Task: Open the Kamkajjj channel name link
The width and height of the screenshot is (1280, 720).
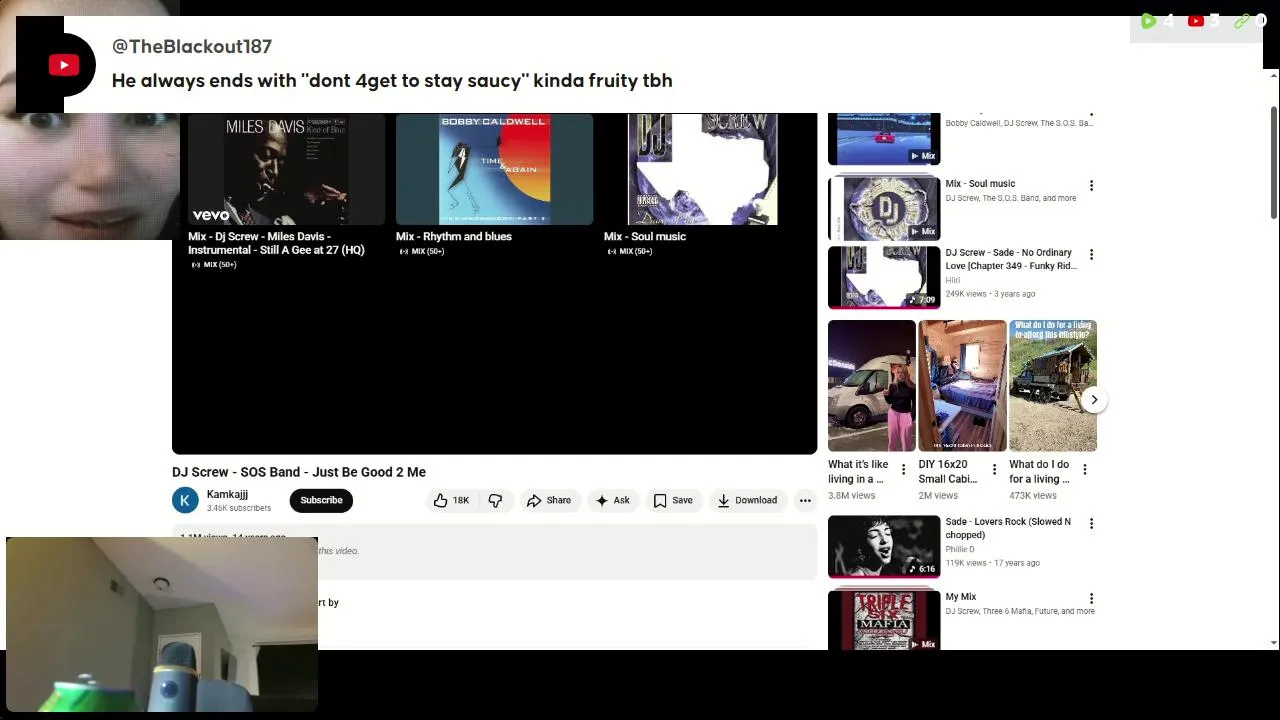Action: tap(227, 494)
